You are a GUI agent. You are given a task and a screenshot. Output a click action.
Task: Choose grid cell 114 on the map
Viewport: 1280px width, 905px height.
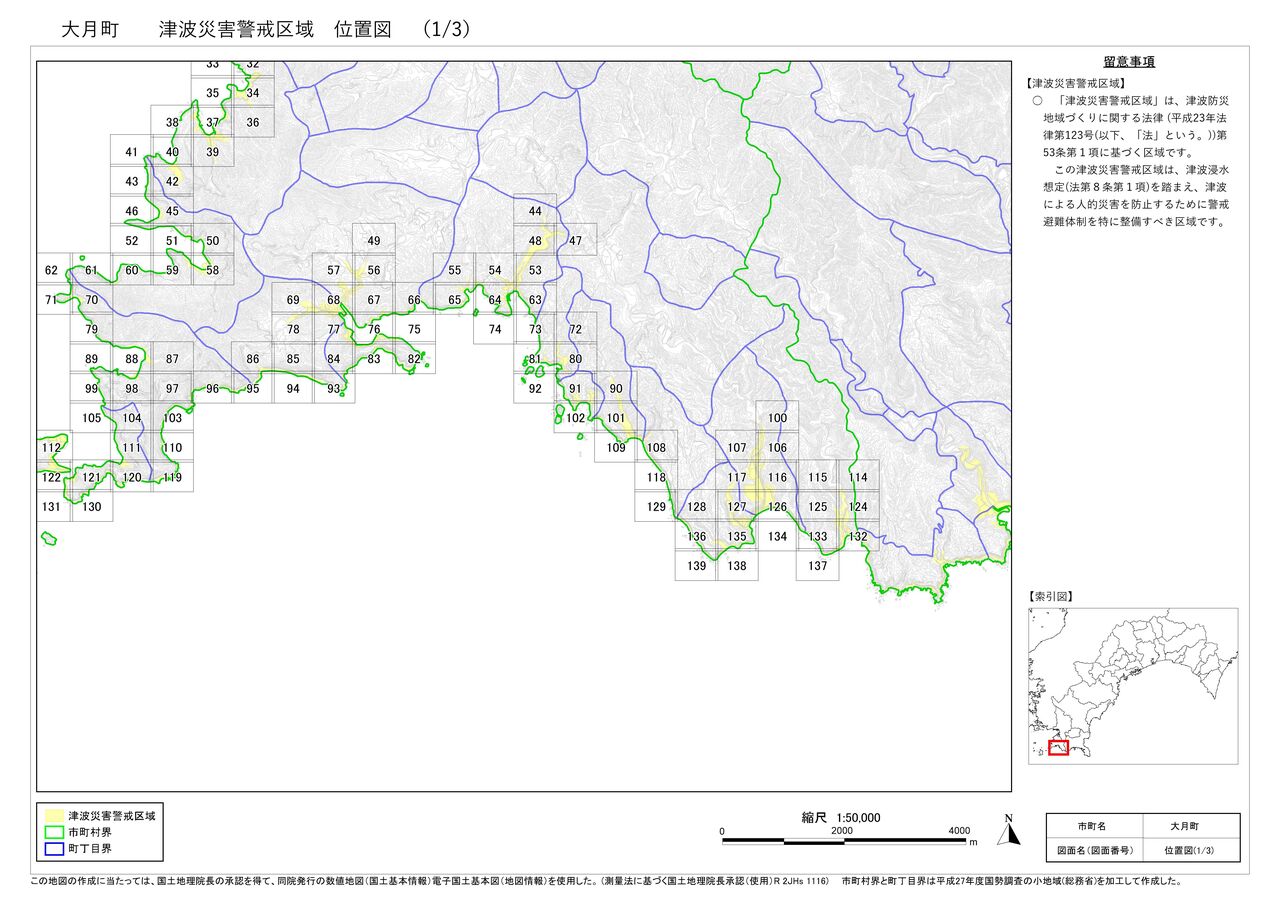click(858, 477)
